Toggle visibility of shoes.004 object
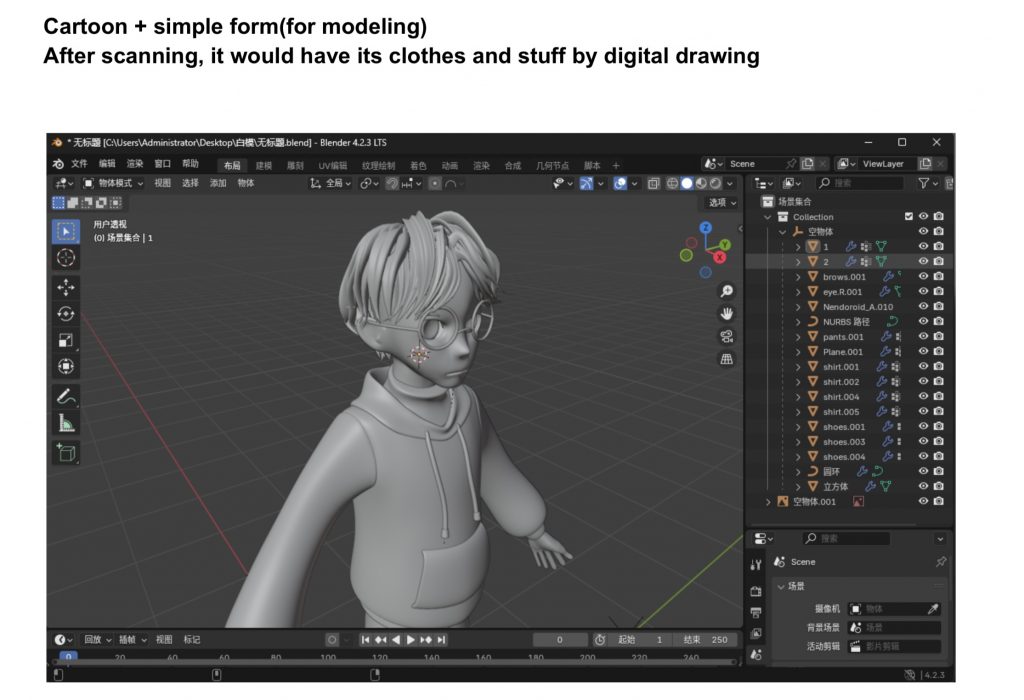1024x700 pixels. 924,457
